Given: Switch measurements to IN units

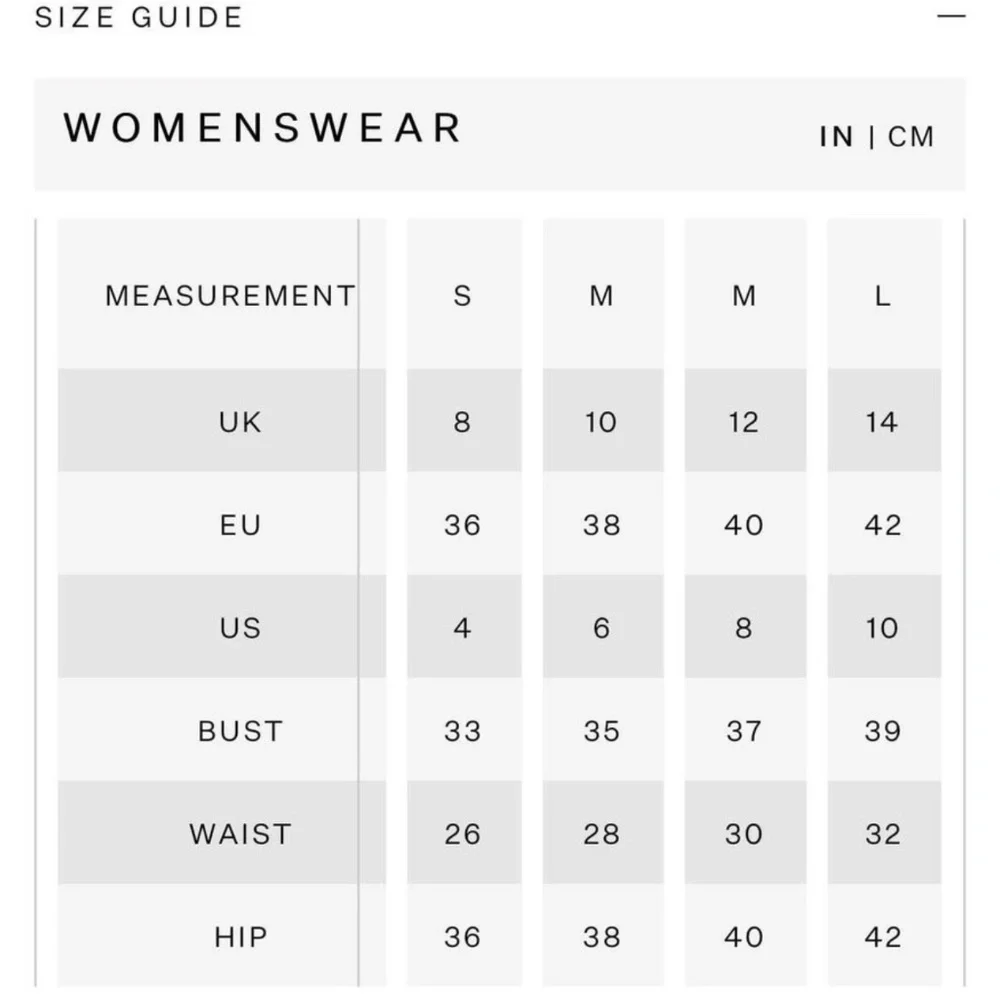Looking at the screenshot, I should click(x=836, y=137).
